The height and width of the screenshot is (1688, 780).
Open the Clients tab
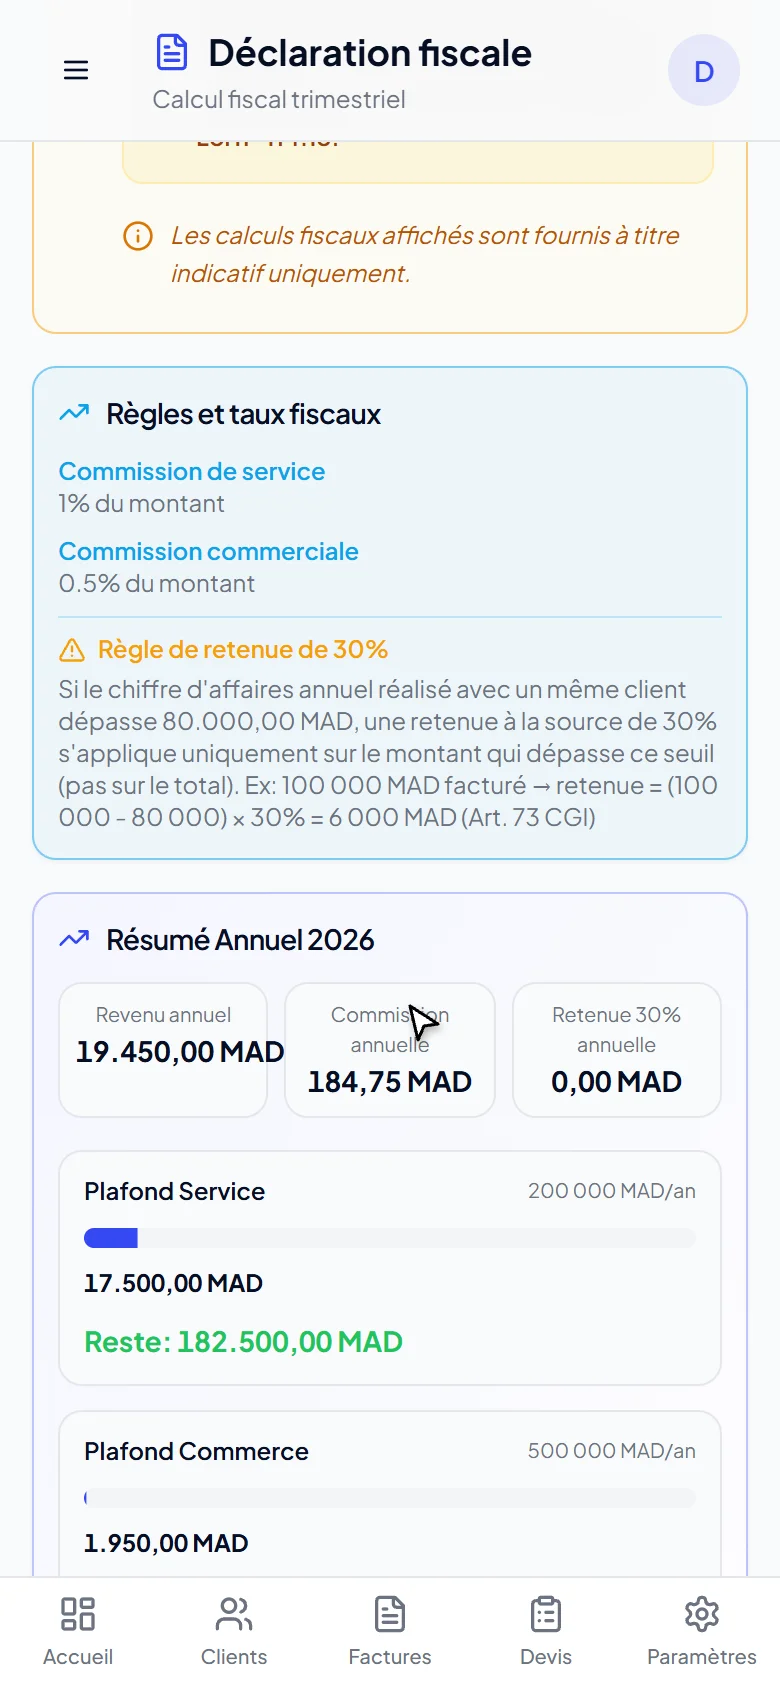coord(234,1632)
